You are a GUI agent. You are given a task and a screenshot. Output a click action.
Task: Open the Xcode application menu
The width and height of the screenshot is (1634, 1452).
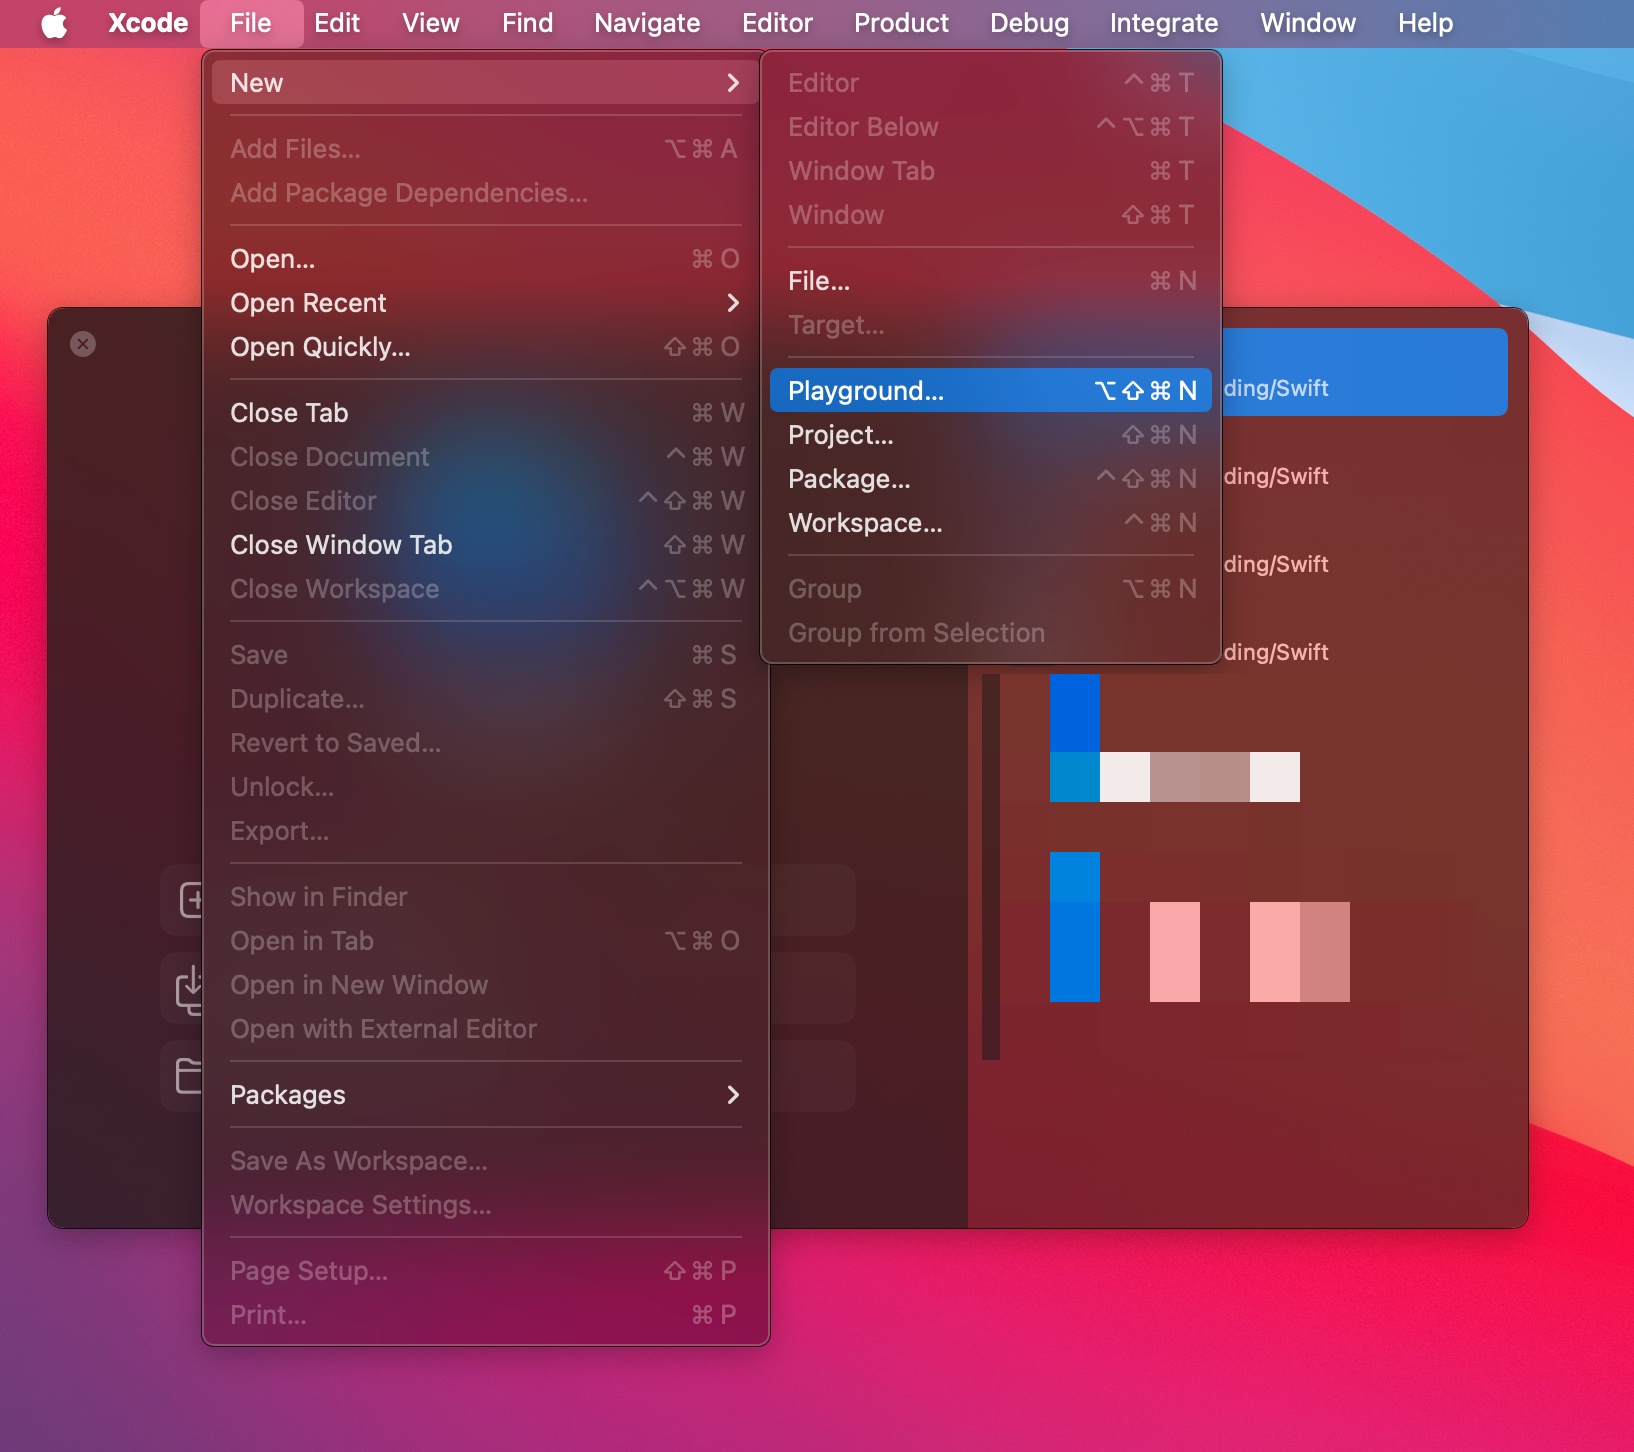[148, 23]
